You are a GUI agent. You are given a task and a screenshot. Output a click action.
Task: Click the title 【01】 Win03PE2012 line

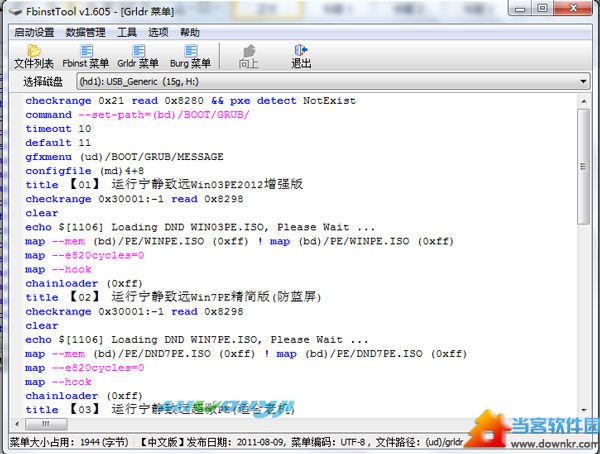(164, 185)
